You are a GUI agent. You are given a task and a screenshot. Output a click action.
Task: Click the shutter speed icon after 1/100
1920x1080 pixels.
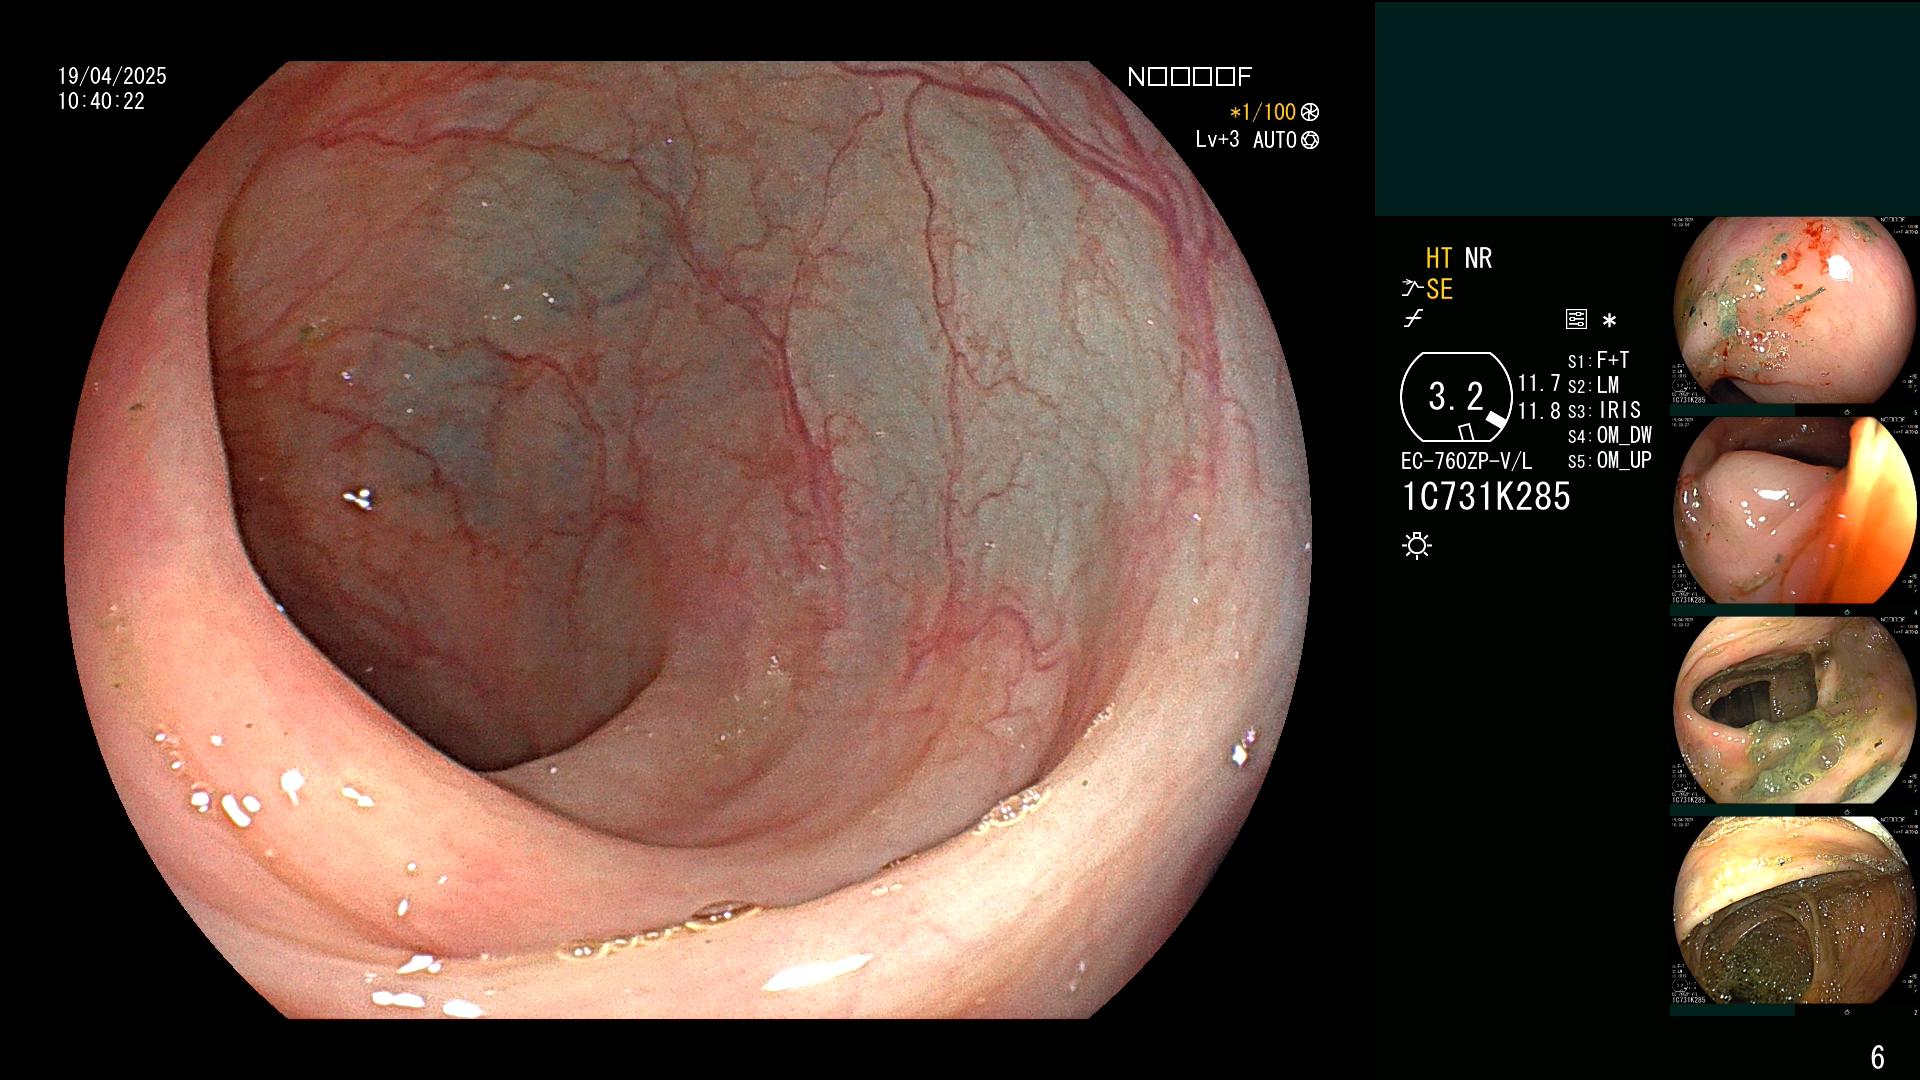pyautogui.click(x=1309, y=112)
